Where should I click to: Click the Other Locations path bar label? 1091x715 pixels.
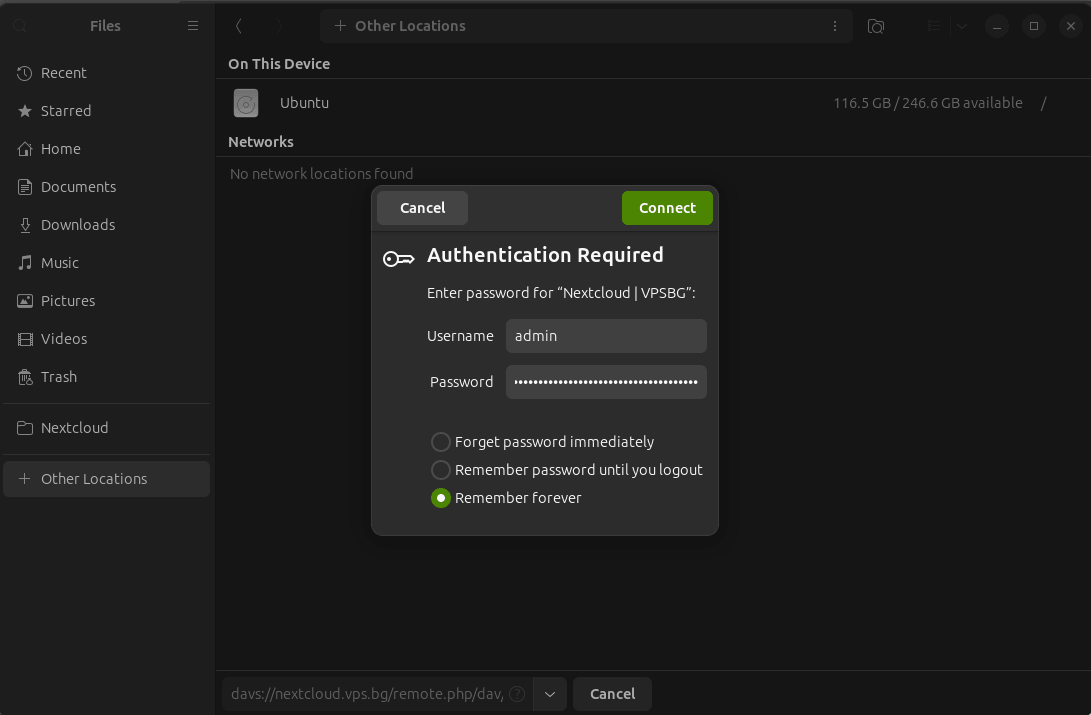(411, 26)
